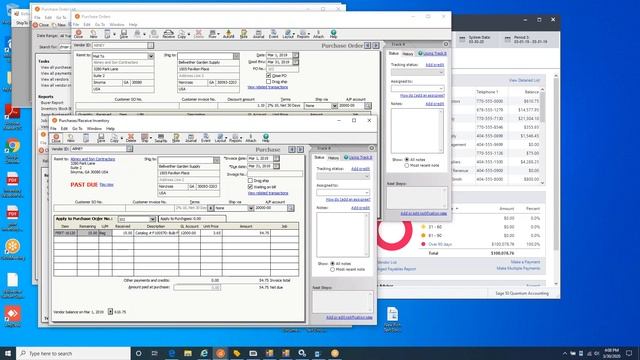Open Abney and Son Contractors vendor link
Viewport: 640px width, 360px height.
(93, 159)
